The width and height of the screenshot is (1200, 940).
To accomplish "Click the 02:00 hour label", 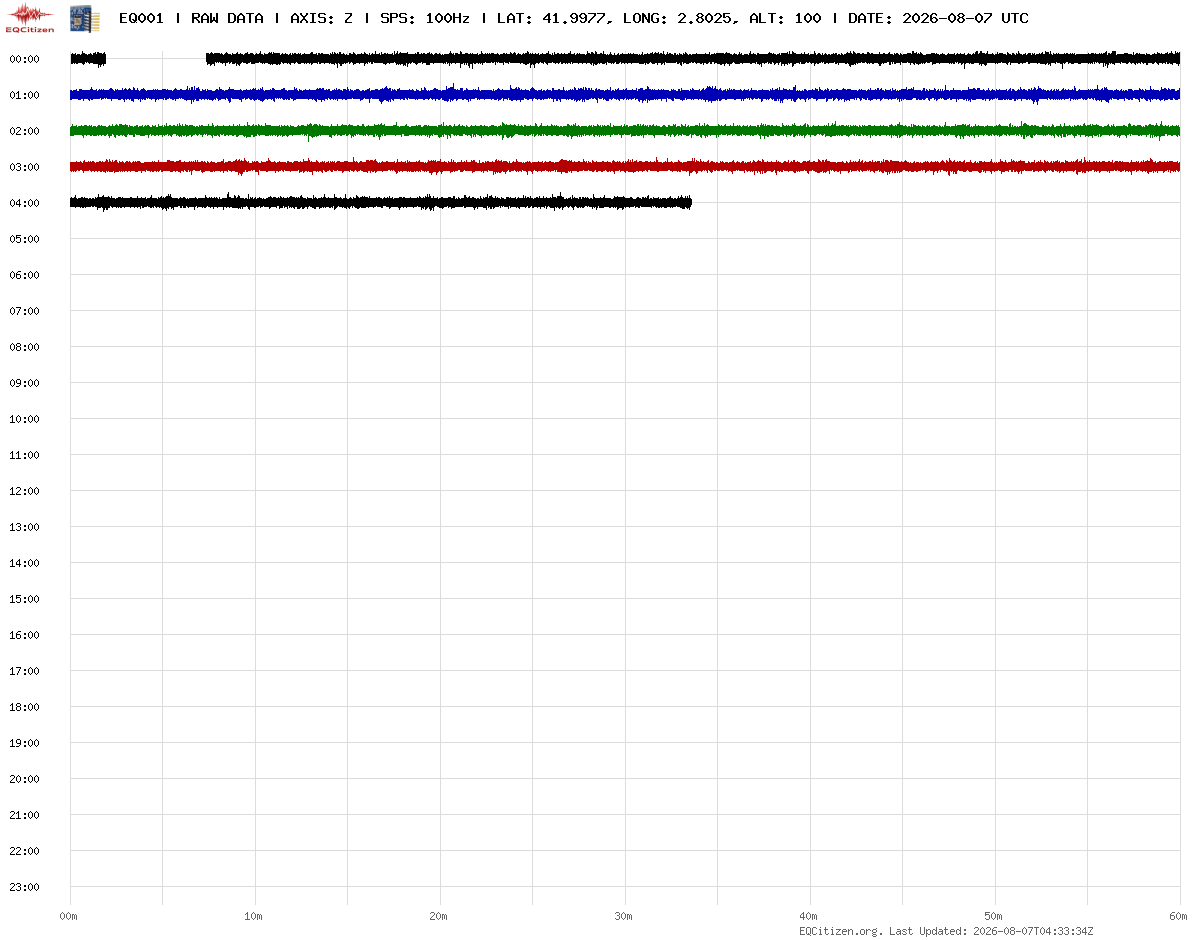I will pos(24,131).
